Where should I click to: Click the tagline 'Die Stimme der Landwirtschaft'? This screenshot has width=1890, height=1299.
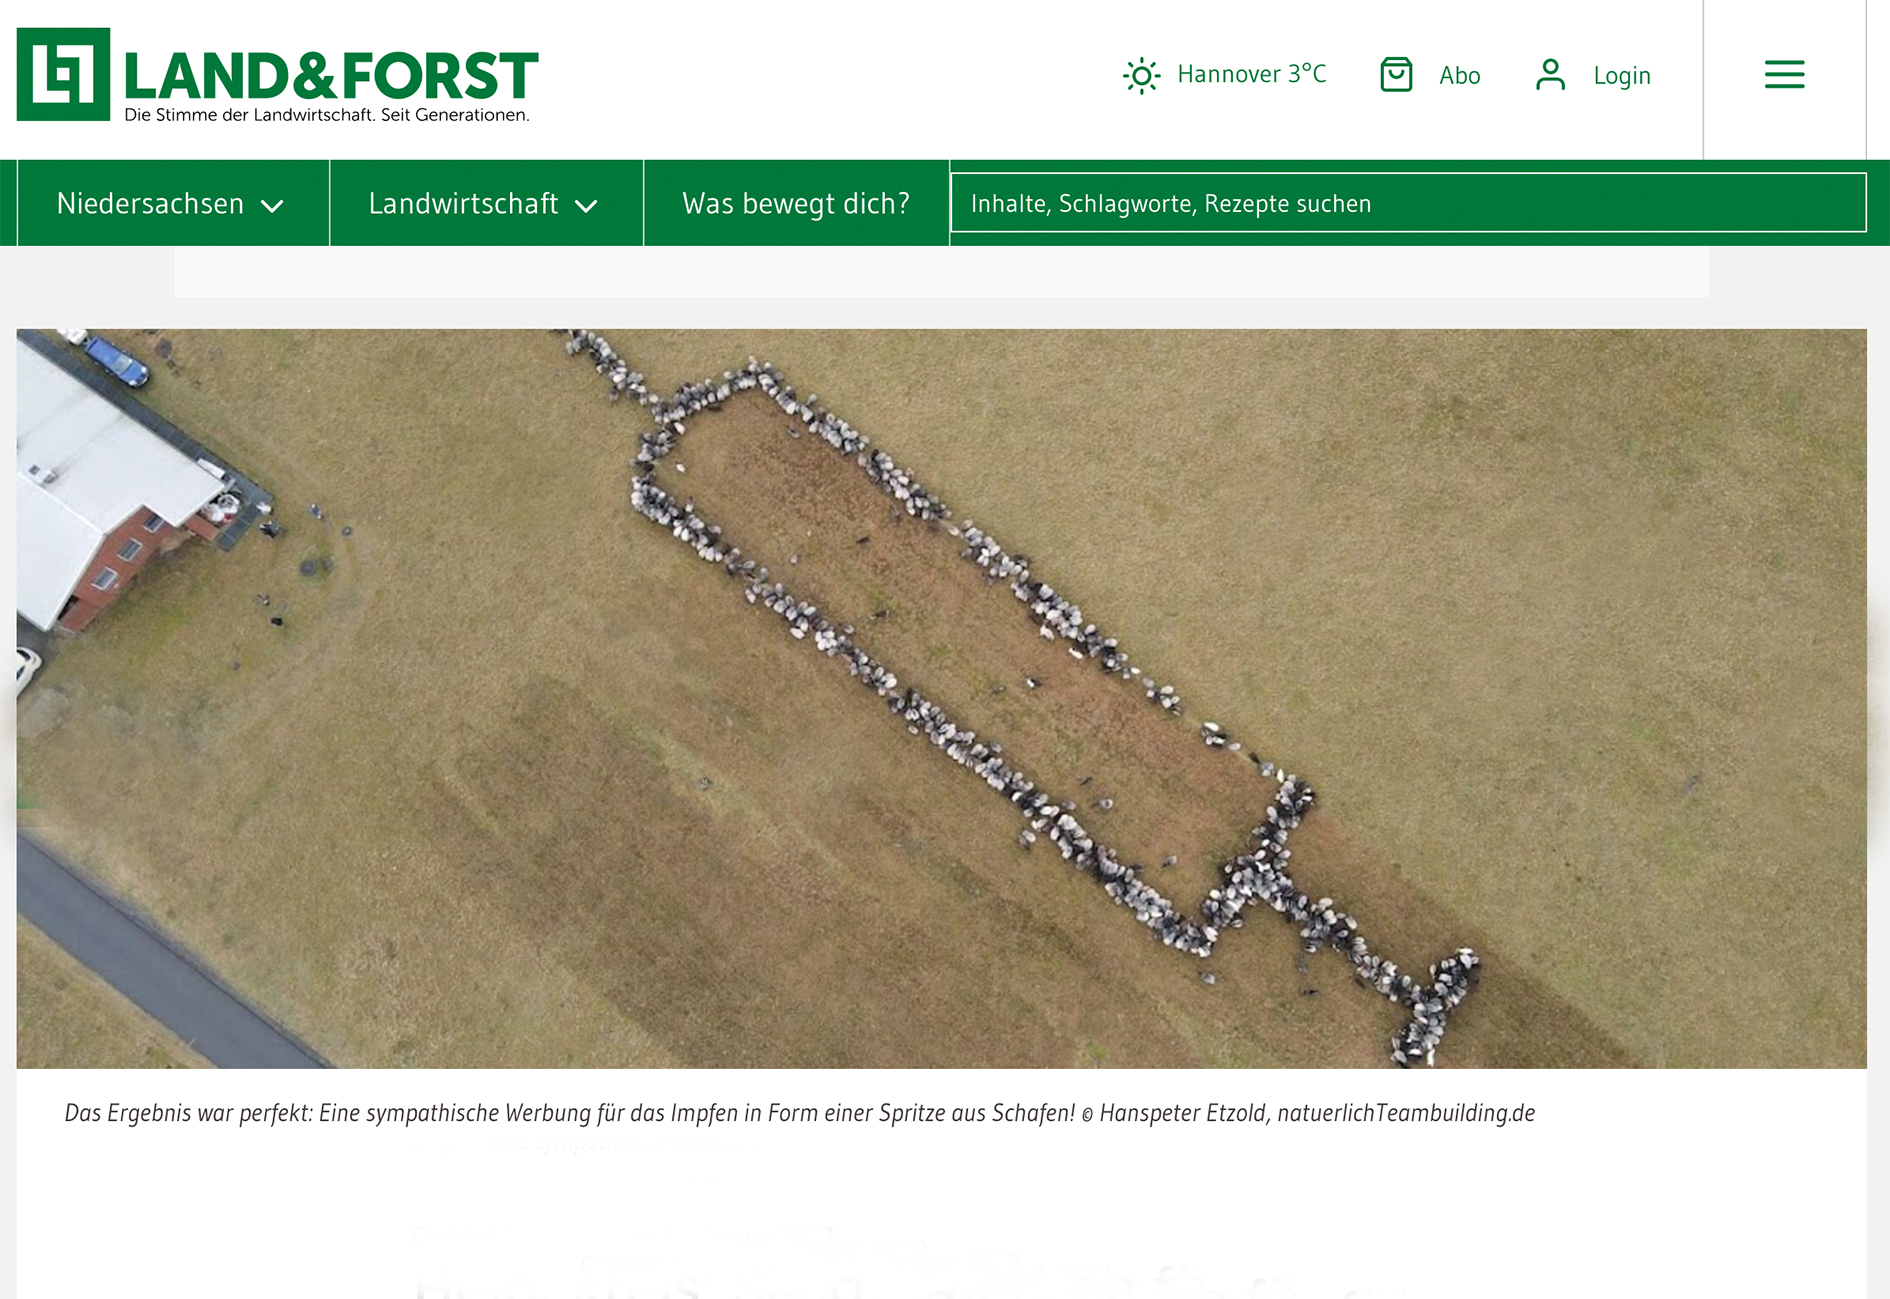(x=326, y=116)
